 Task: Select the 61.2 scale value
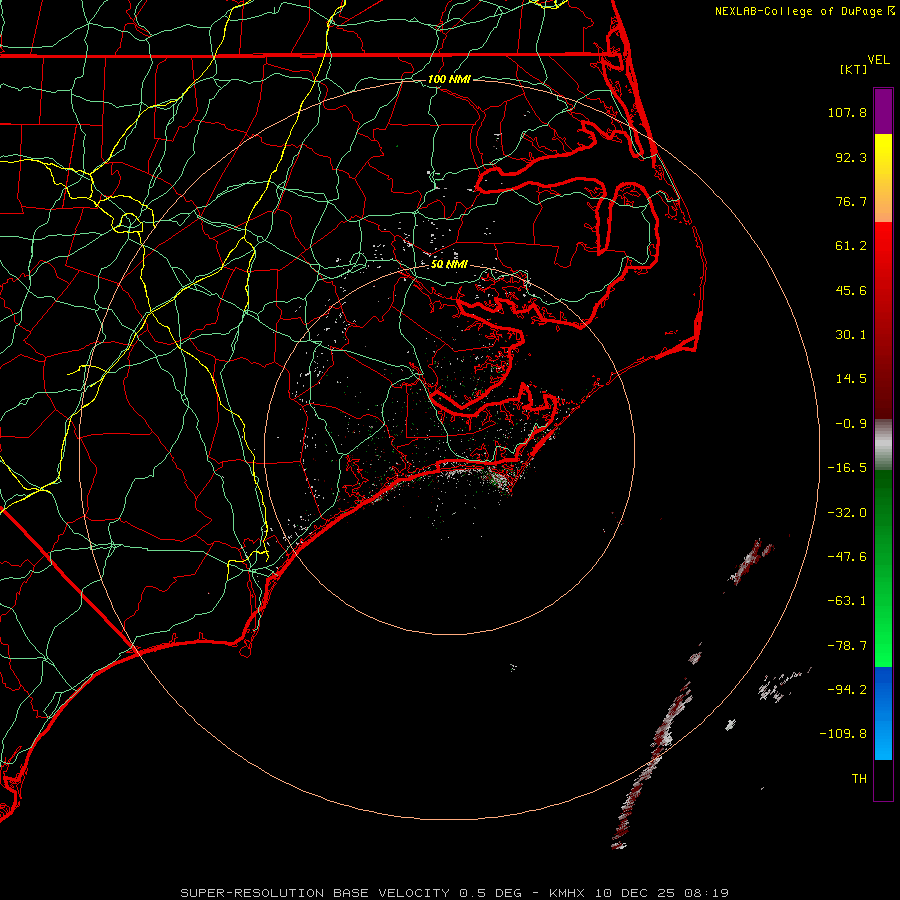[x=851, y=246]
